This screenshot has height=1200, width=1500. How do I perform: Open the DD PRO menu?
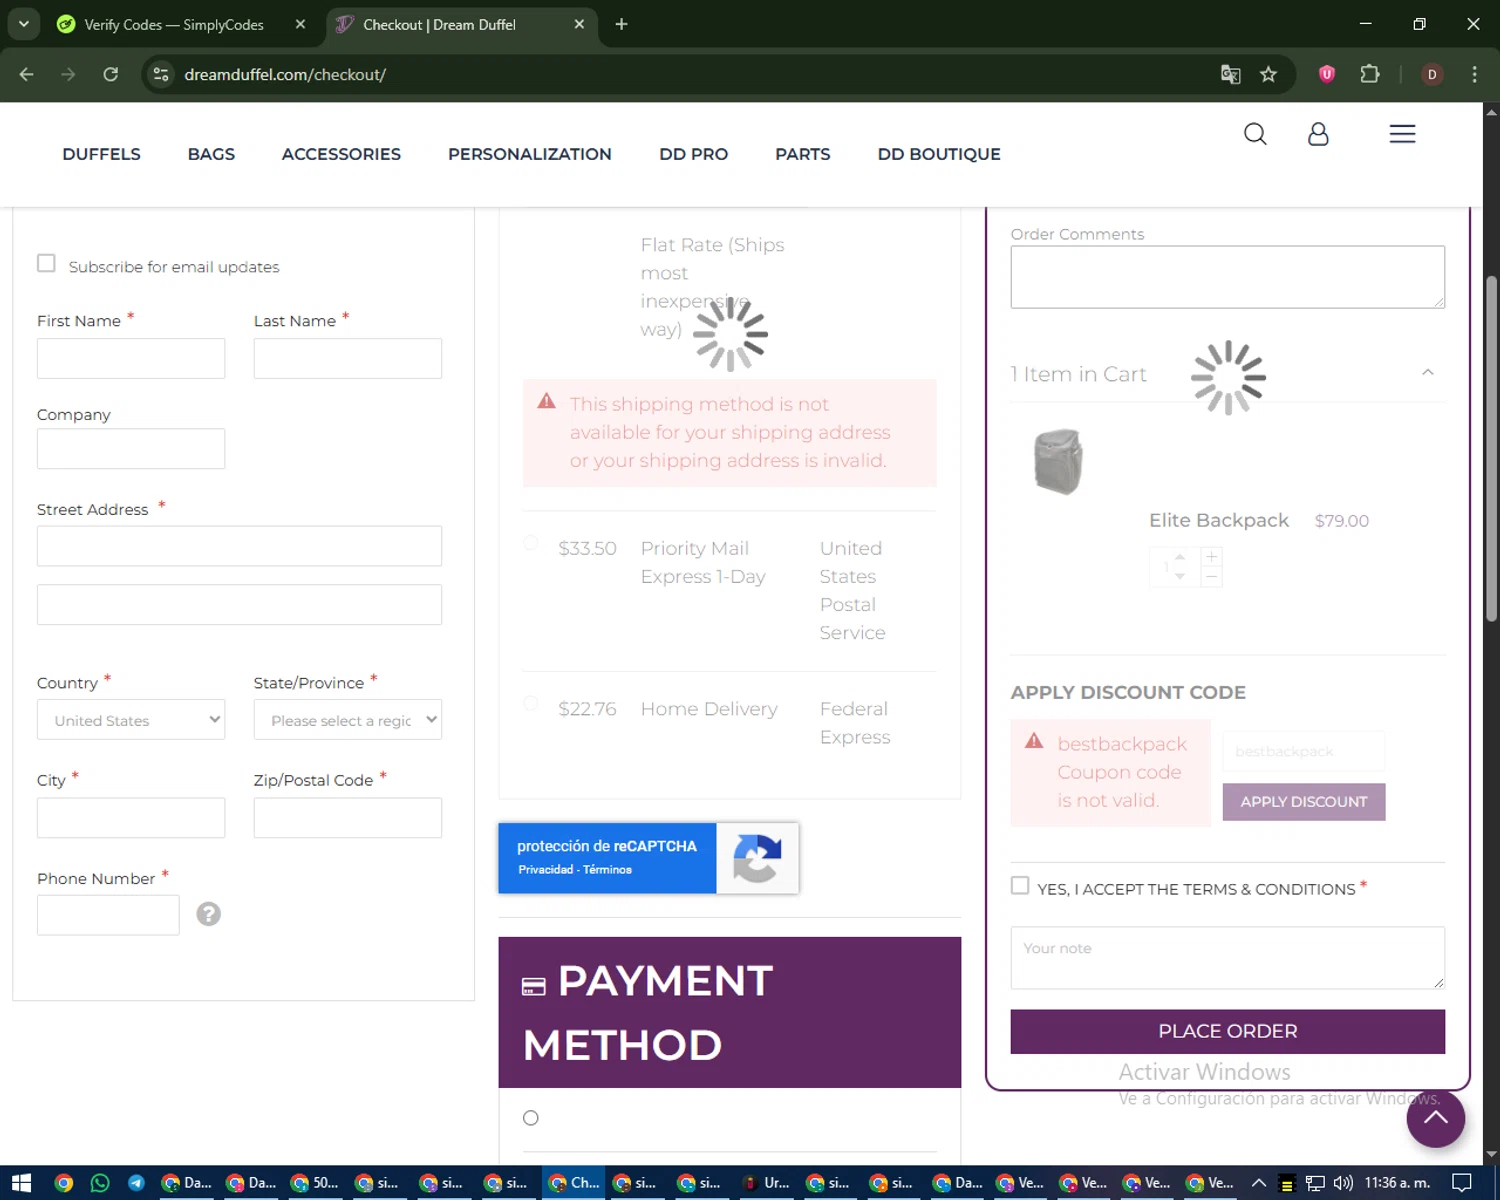click(x=693, y=154)
